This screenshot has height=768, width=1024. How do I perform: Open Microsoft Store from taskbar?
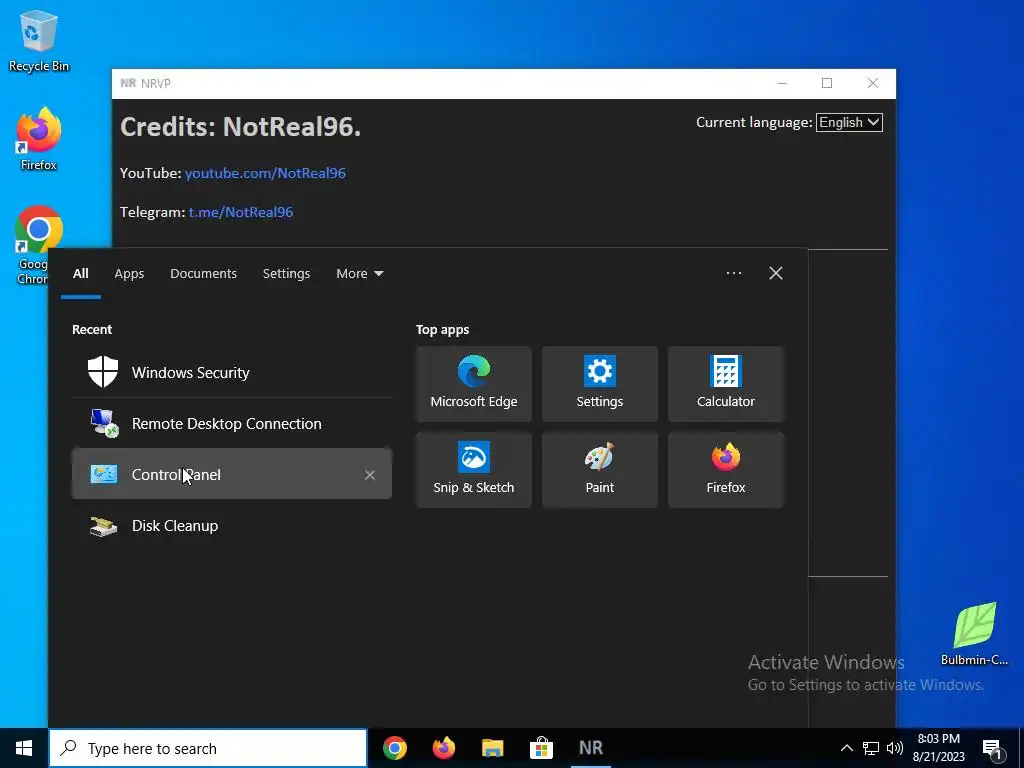click(541, 748)
